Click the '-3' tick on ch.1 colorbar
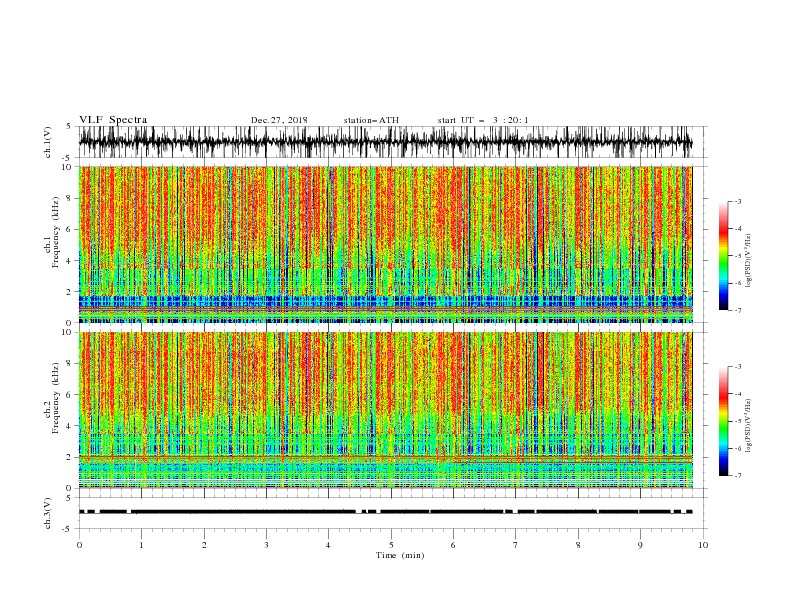 tap(737, 201)
